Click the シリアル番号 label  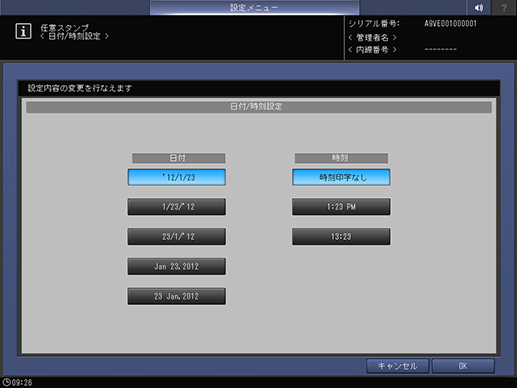pyautogui.click(x=374, y=24)
